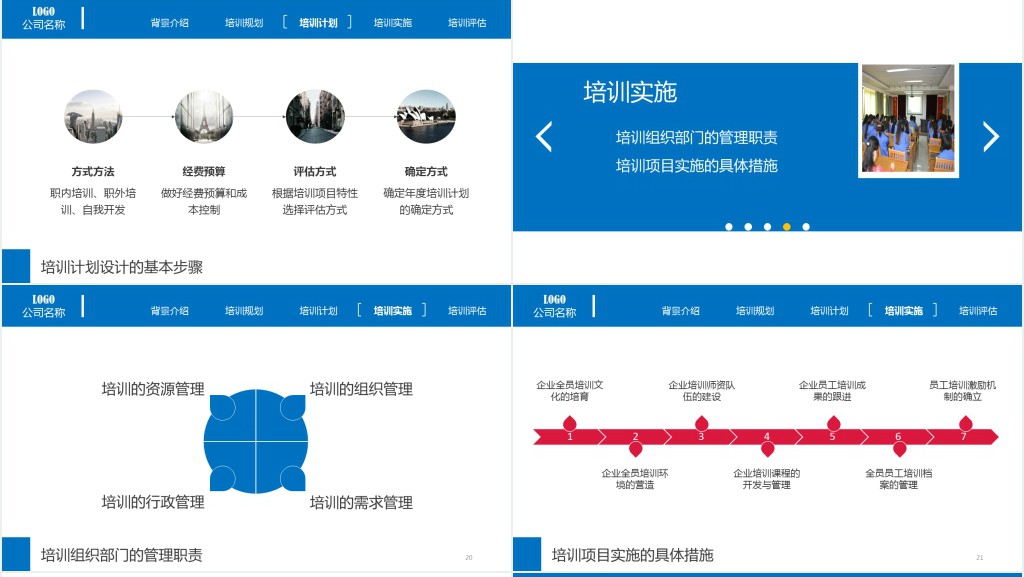
Task: Select the yellow active carousel dot
Action: point(787,227)
